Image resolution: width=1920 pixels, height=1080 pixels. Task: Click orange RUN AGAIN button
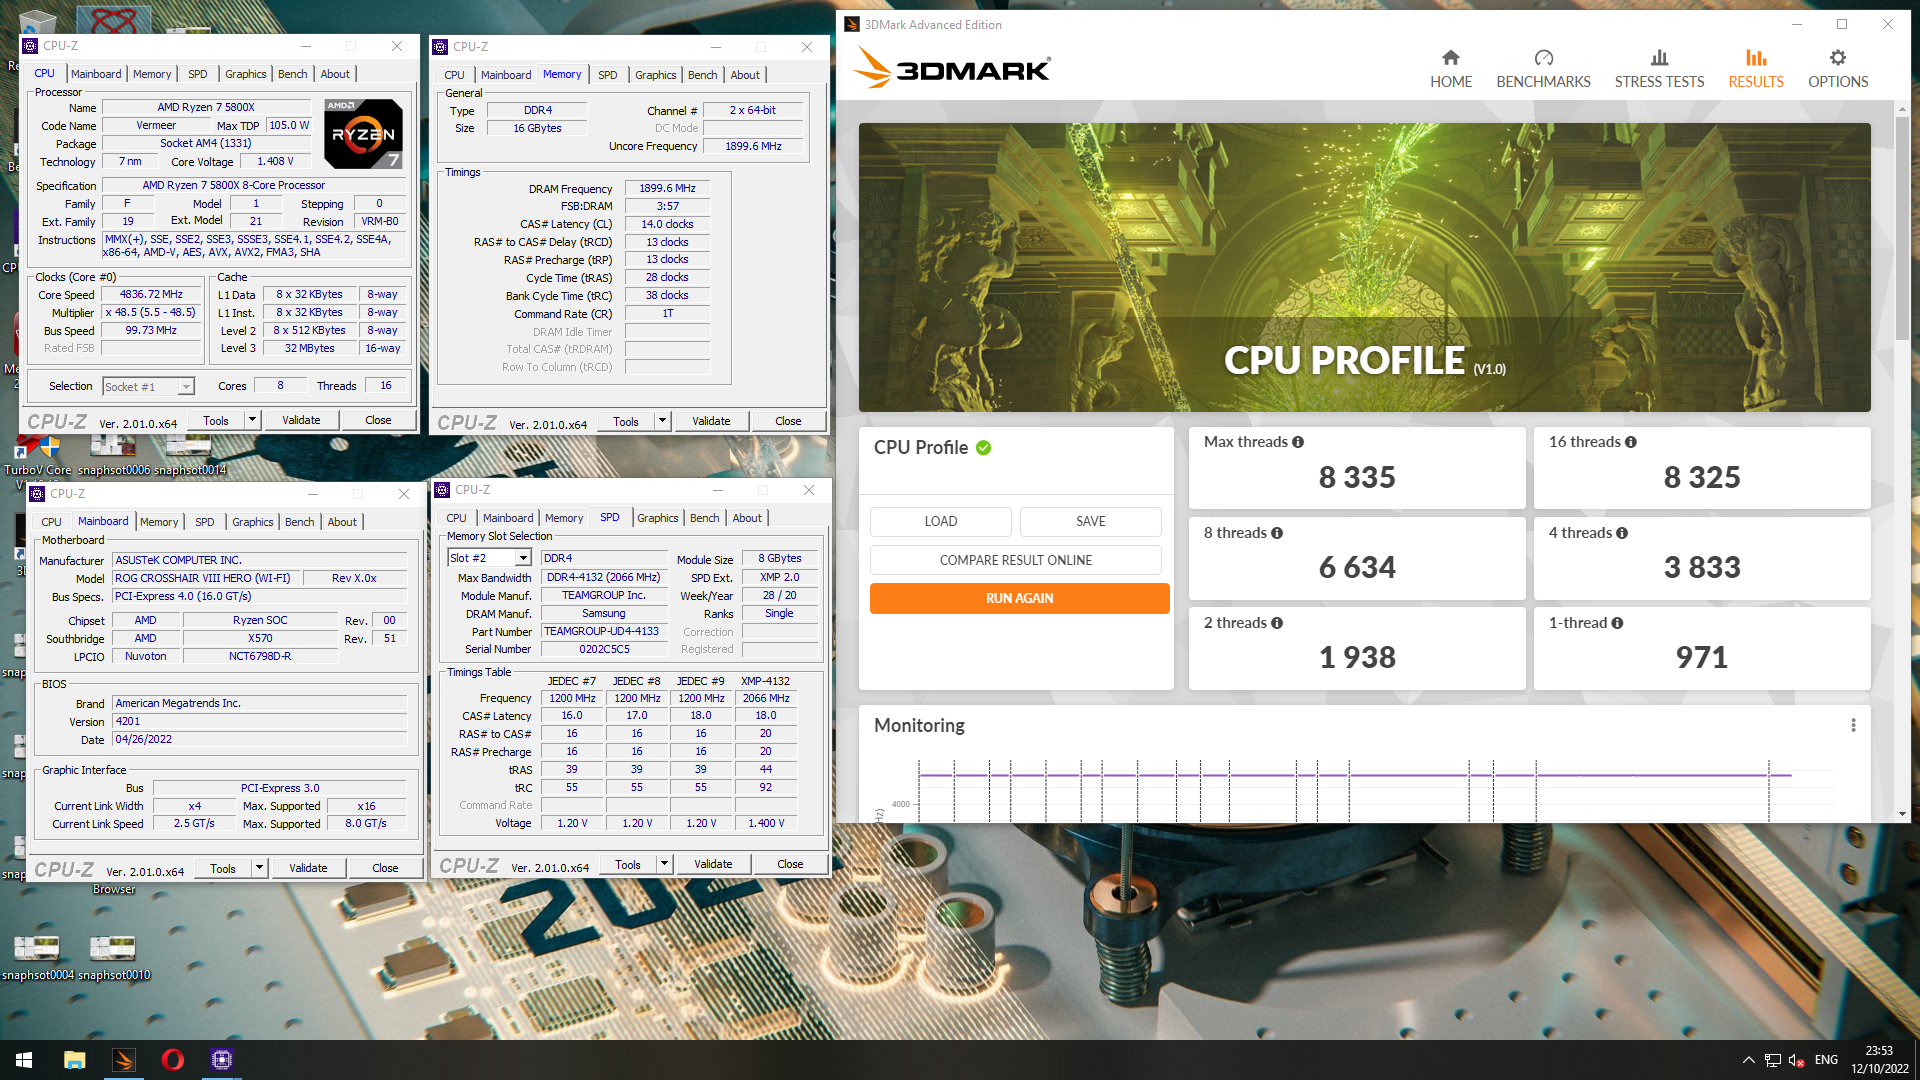tap(1019, 598)
